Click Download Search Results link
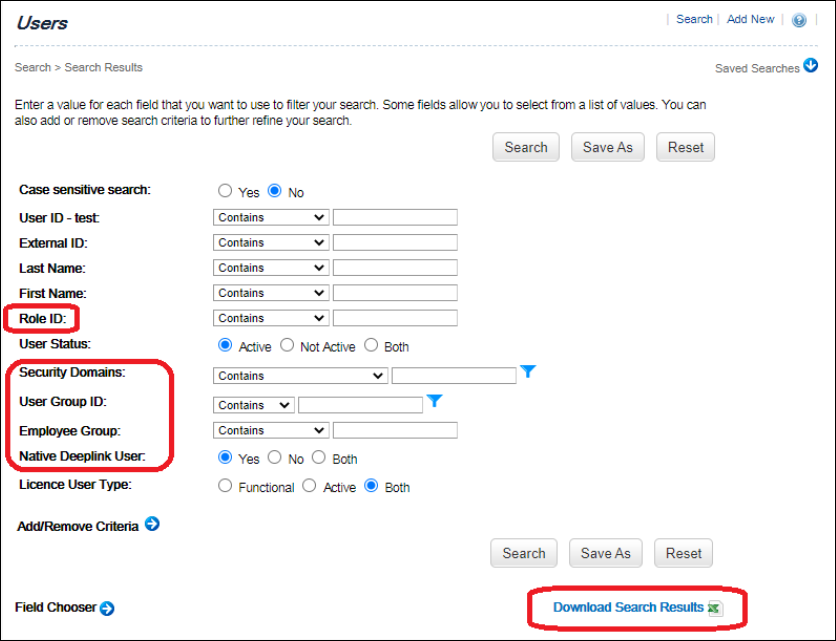The image size is (836, 641). pyautogui.click(x=628, y=607)
